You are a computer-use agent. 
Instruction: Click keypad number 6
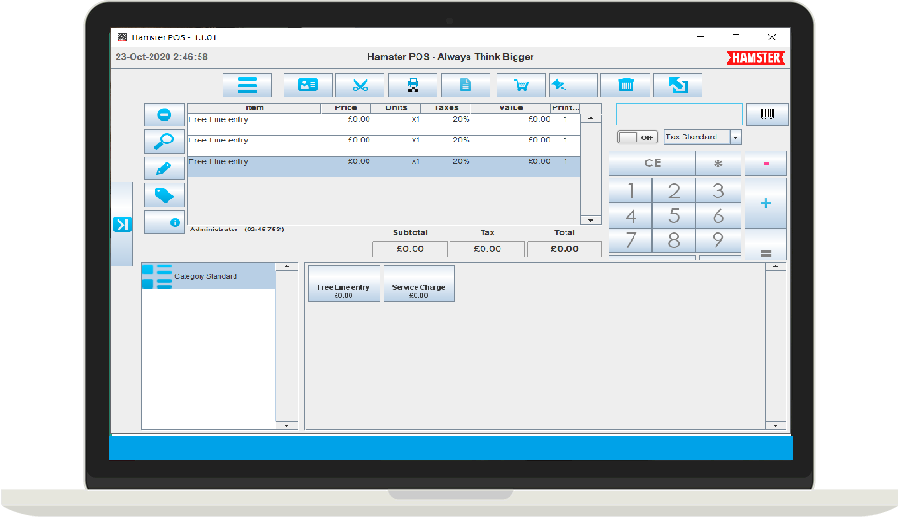point(718,216)
